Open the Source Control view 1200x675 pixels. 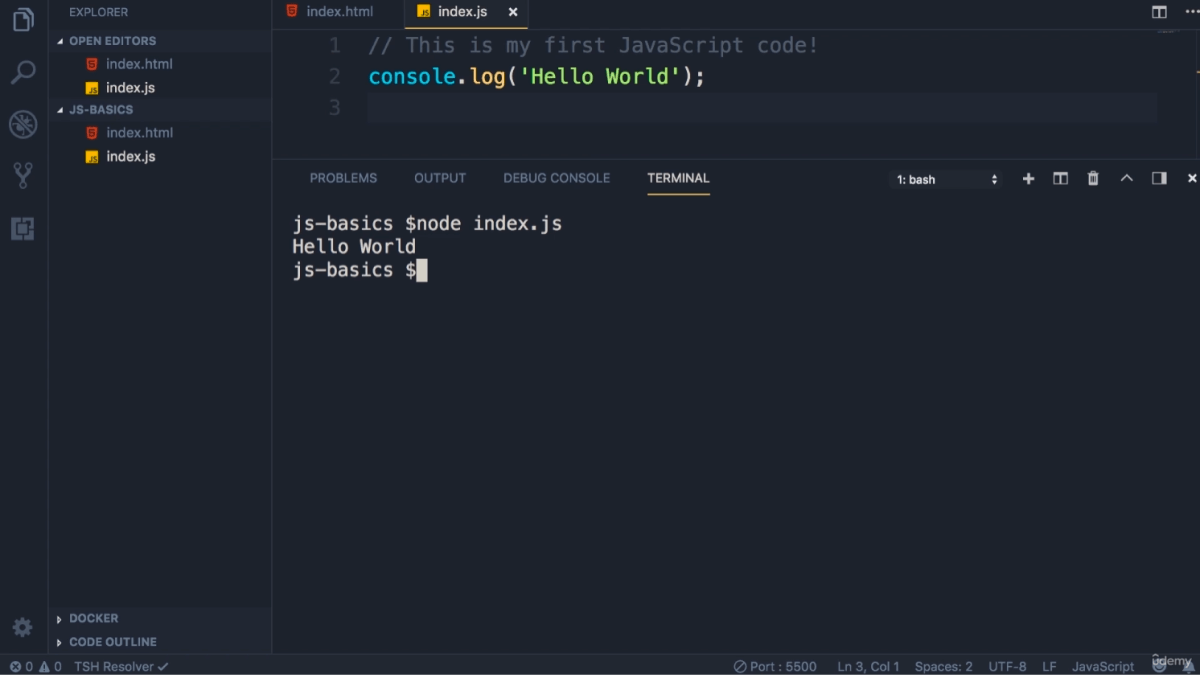click(x=22, y=176)
